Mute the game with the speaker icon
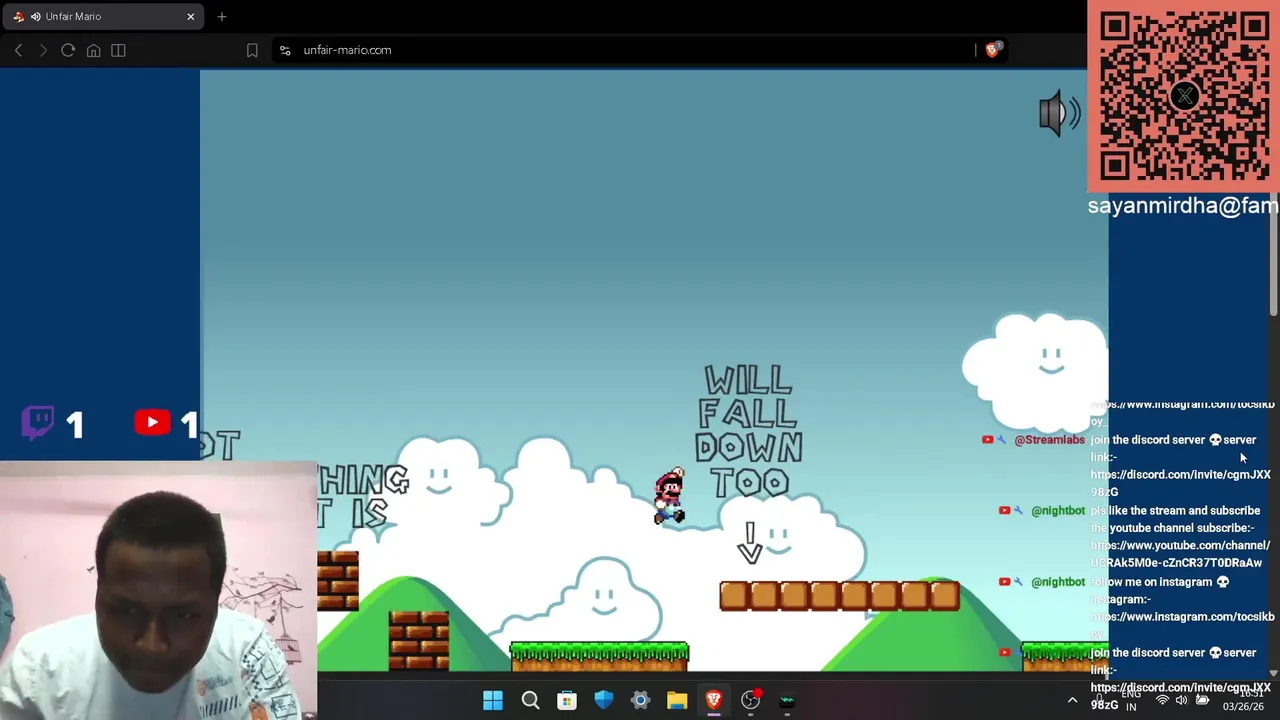This screenshot has width=1280, height=720. (1058, 114)
